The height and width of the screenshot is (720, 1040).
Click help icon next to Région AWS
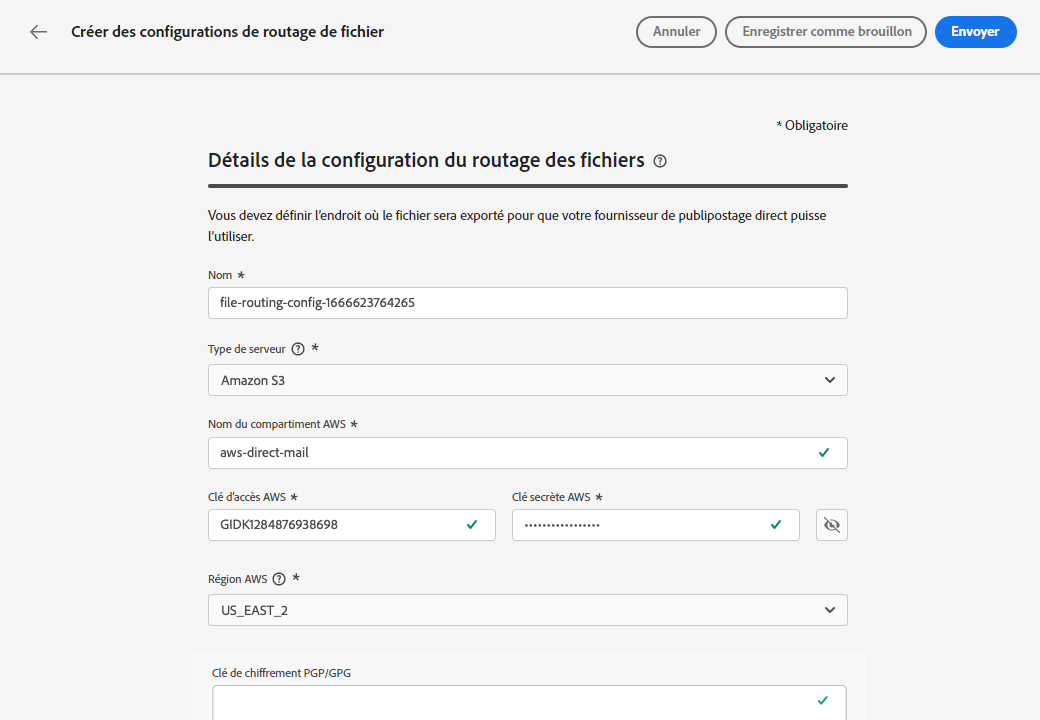279,579
